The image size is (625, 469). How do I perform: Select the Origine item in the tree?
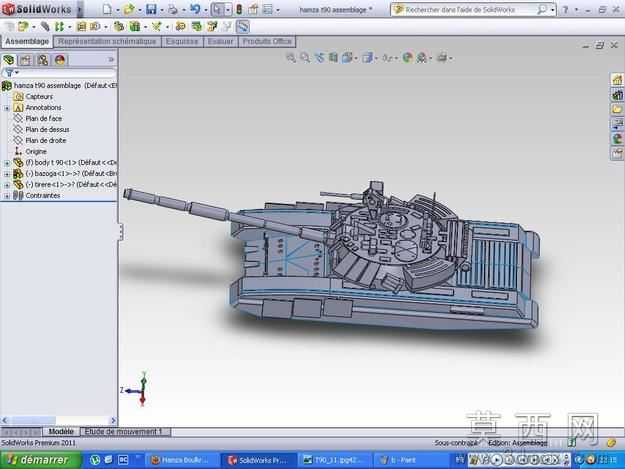click(x=36, y=151)
